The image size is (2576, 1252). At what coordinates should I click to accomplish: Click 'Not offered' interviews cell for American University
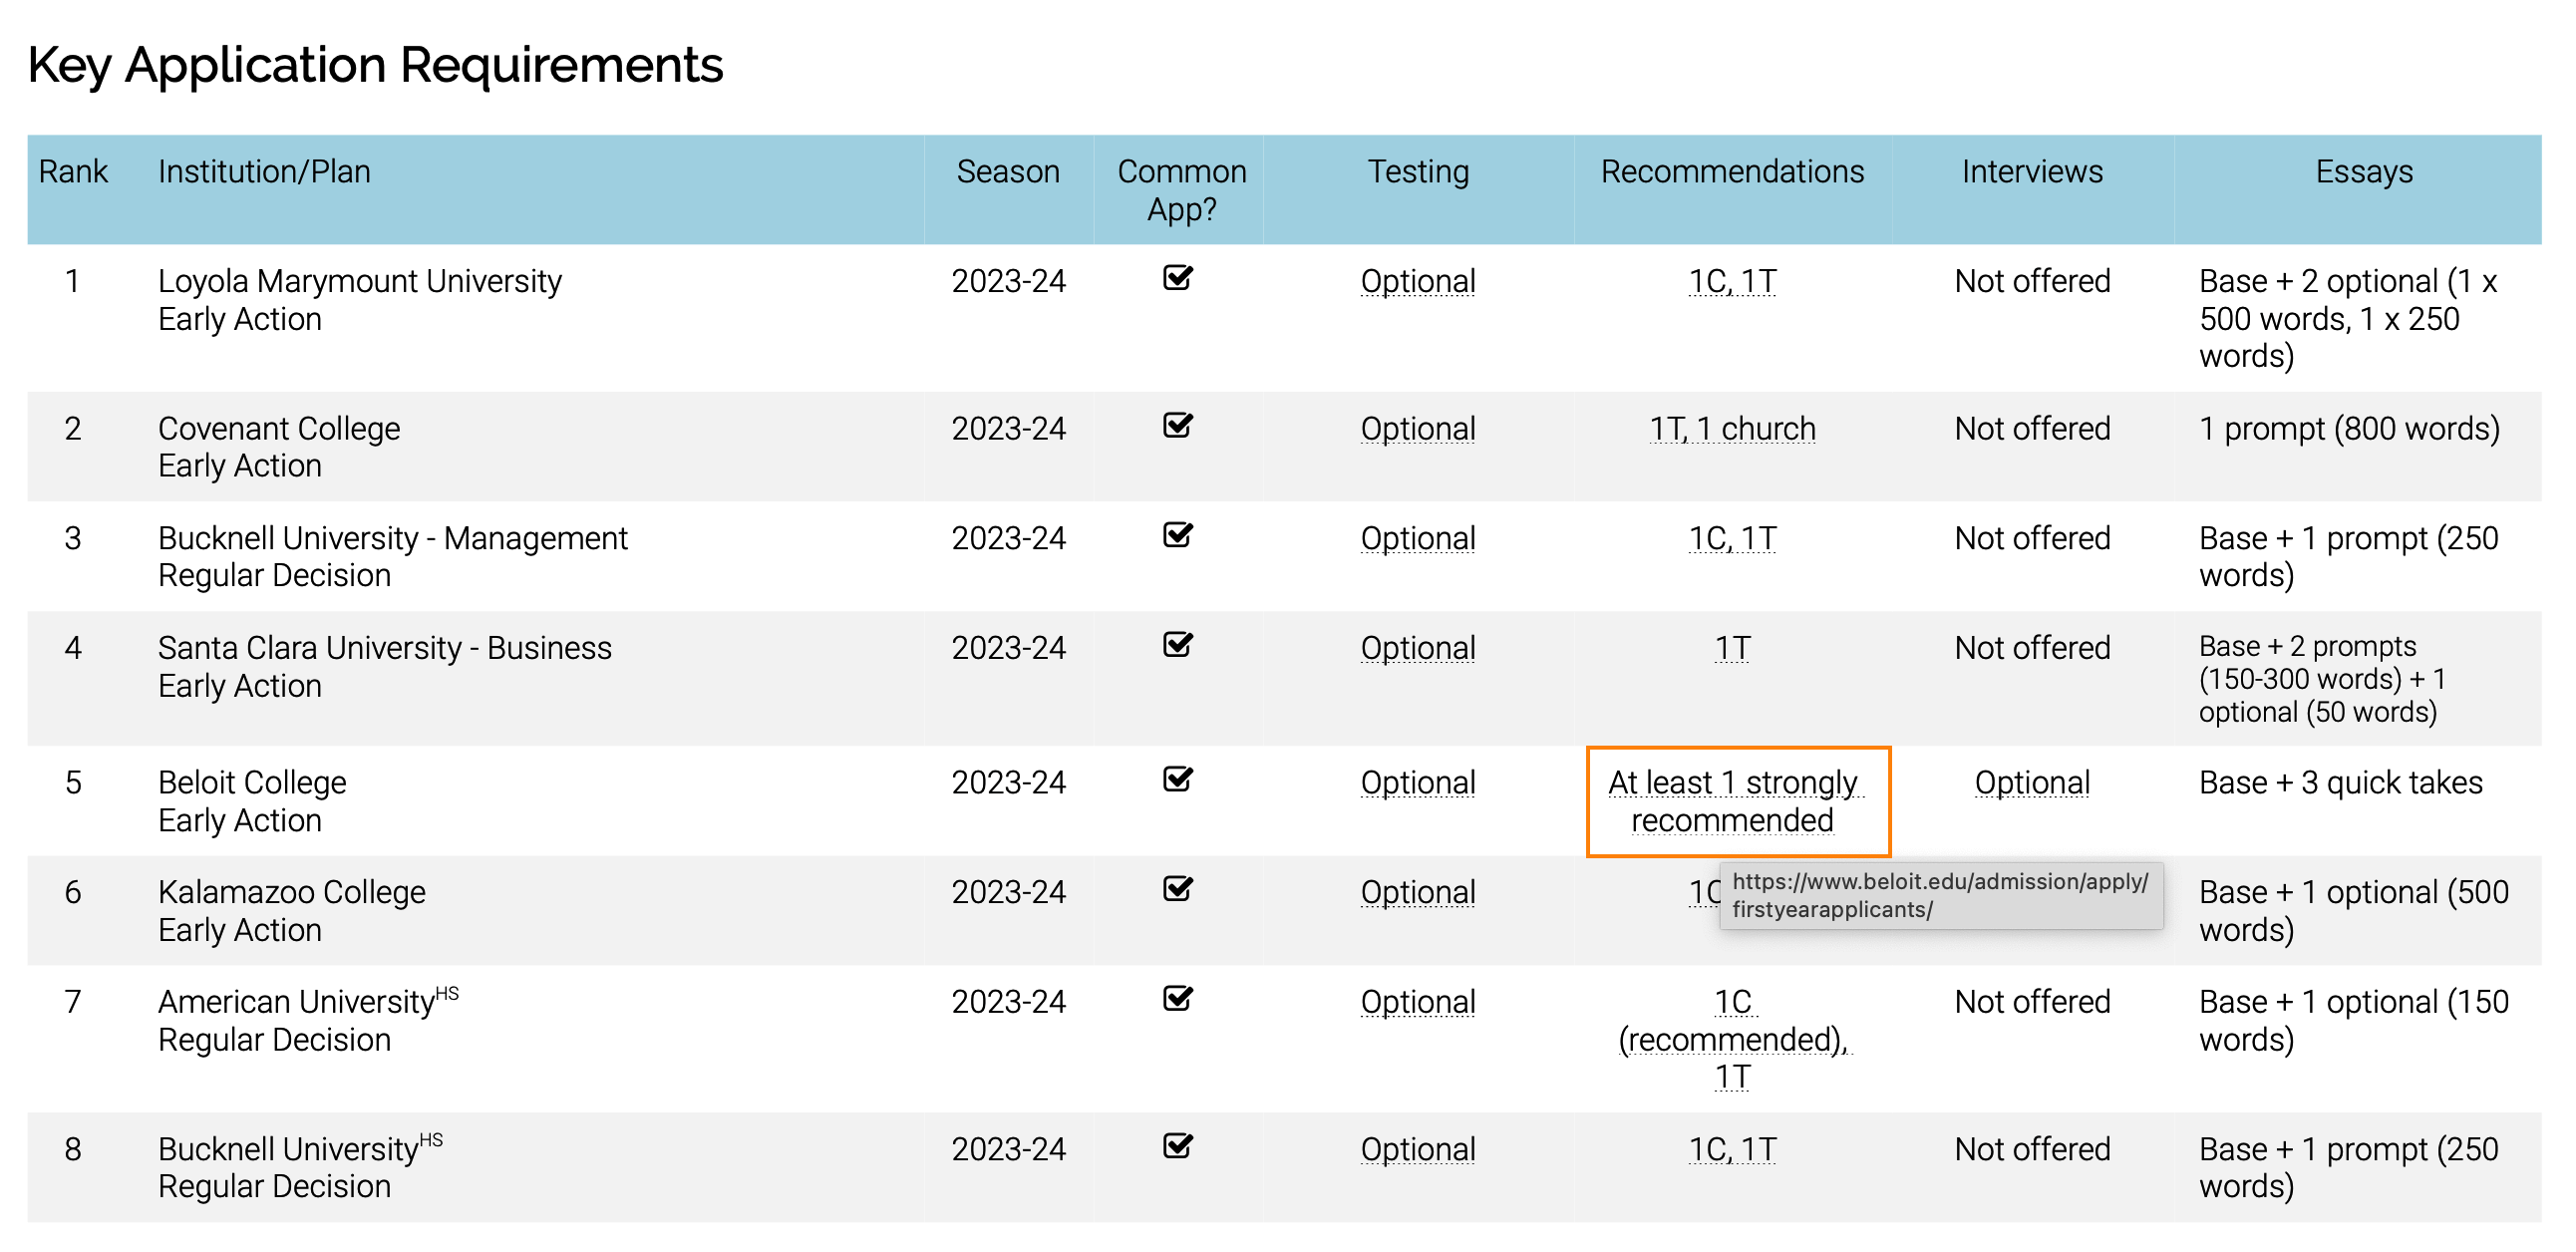point(2032,1002)
